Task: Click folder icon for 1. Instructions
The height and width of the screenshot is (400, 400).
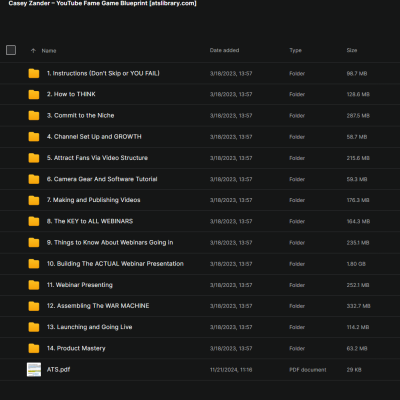Action: point(34,73)
